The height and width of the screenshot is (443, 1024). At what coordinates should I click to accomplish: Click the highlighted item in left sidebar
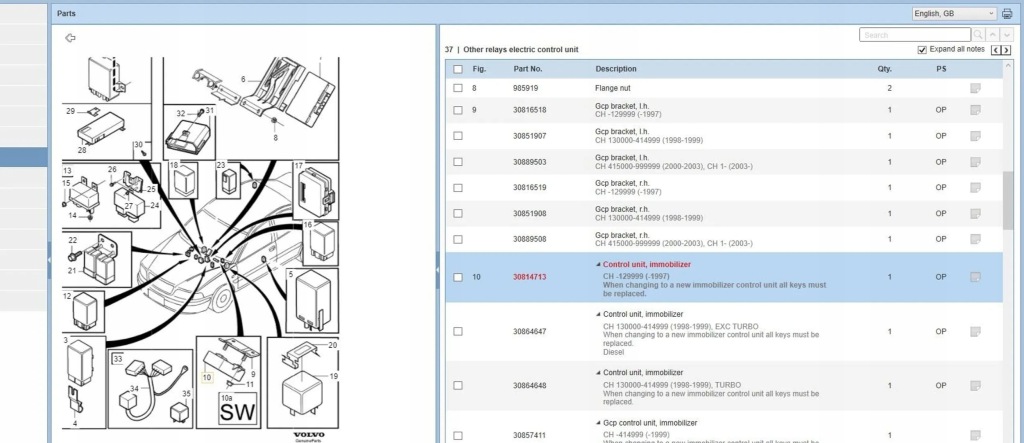click(24, 157)
